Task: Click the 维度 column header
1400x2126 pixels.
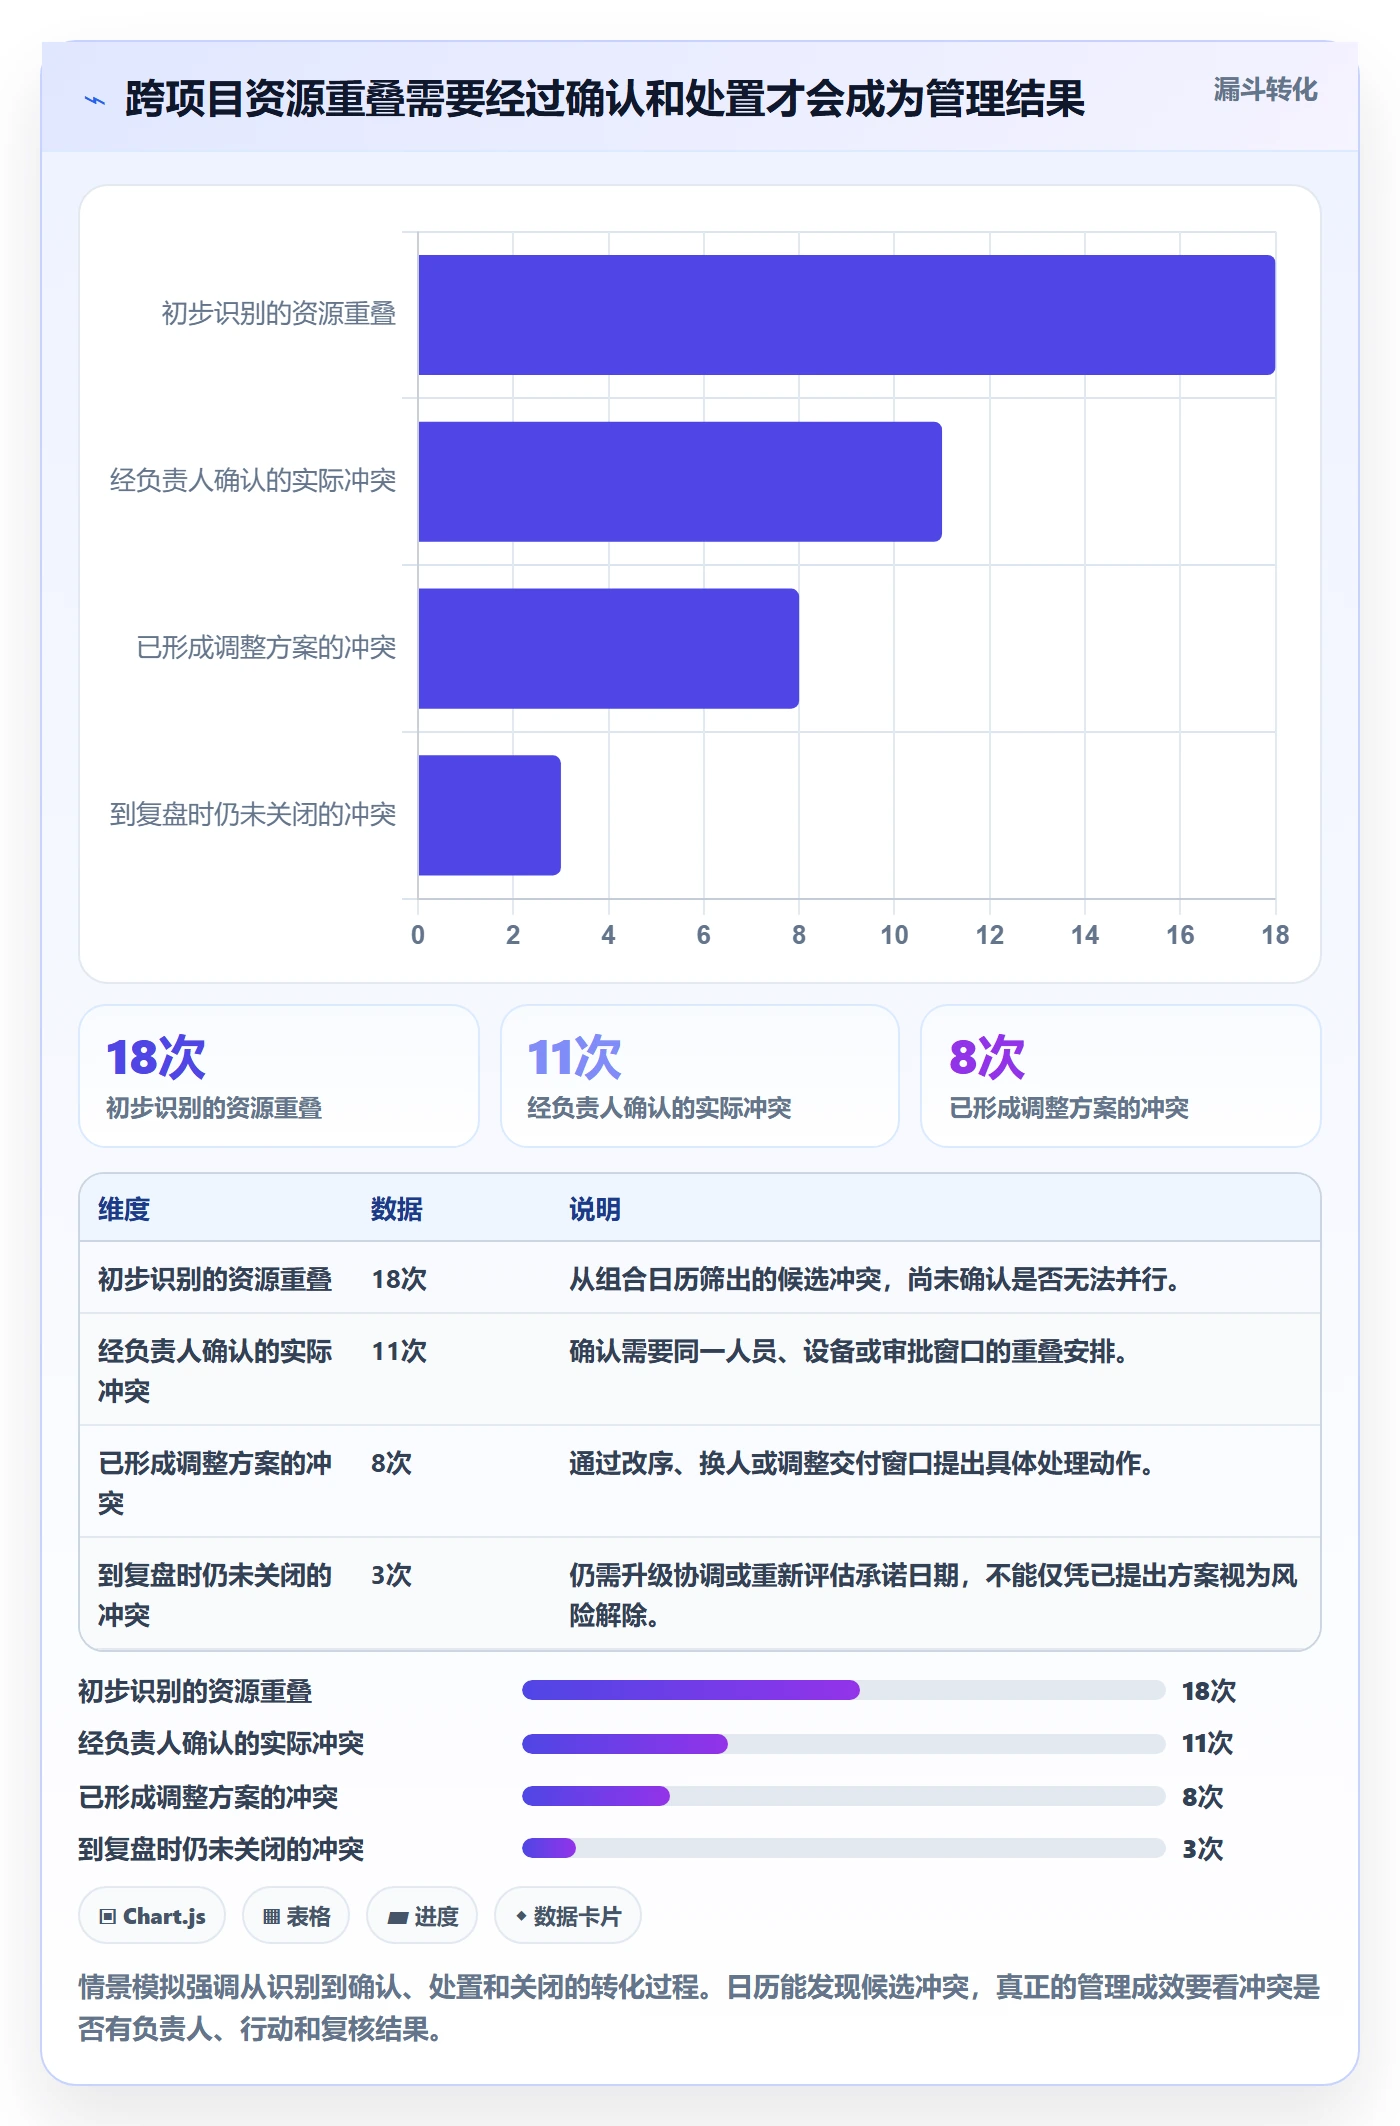Action: [x=124, y=1209]
